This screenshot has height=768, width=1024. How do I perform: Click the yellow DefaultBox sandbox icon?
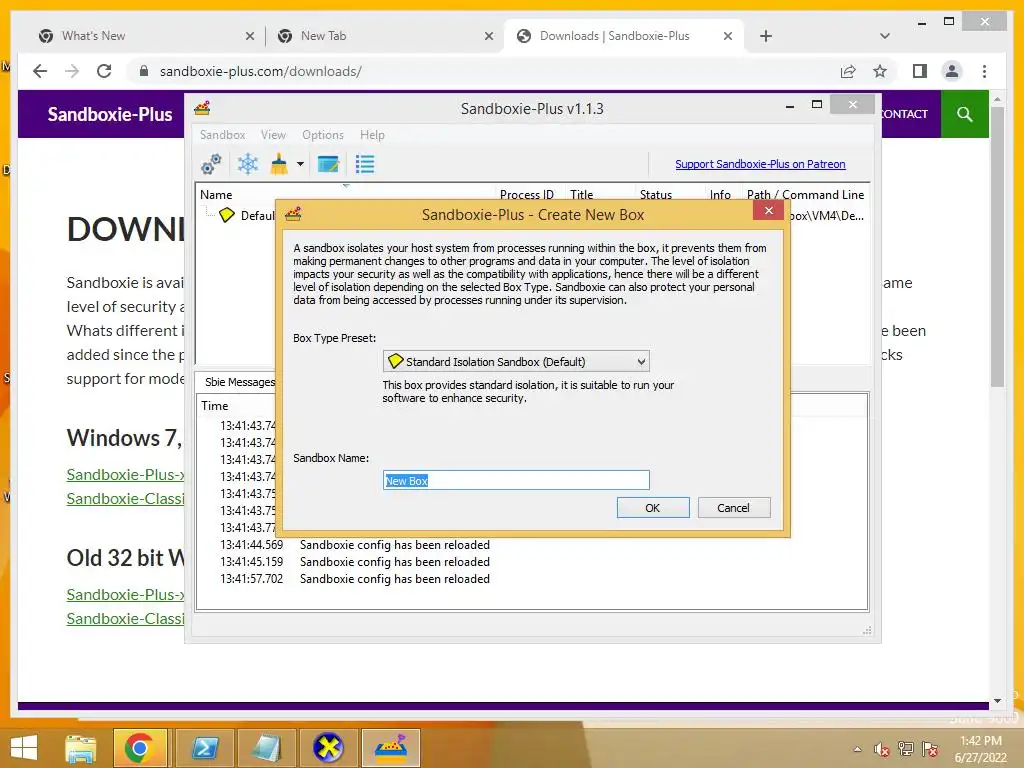pos(227,215)
